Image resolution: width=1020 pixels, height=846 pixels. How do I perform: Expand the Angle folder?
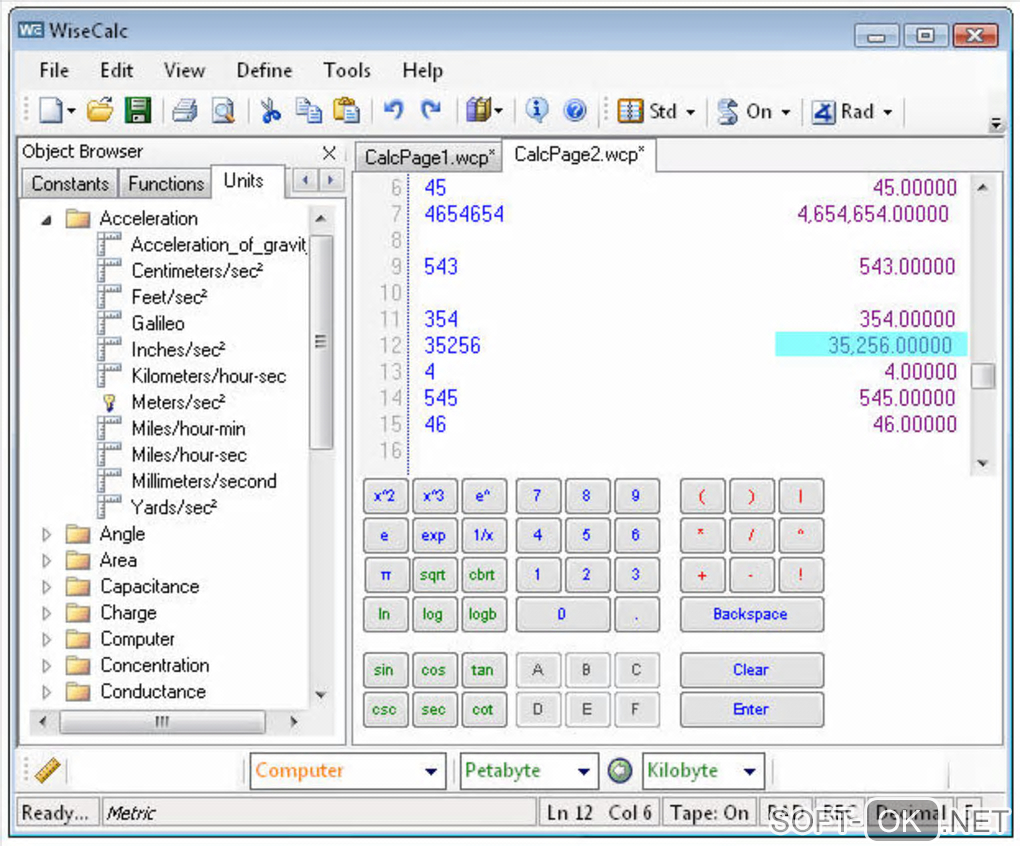pos(46,535)
